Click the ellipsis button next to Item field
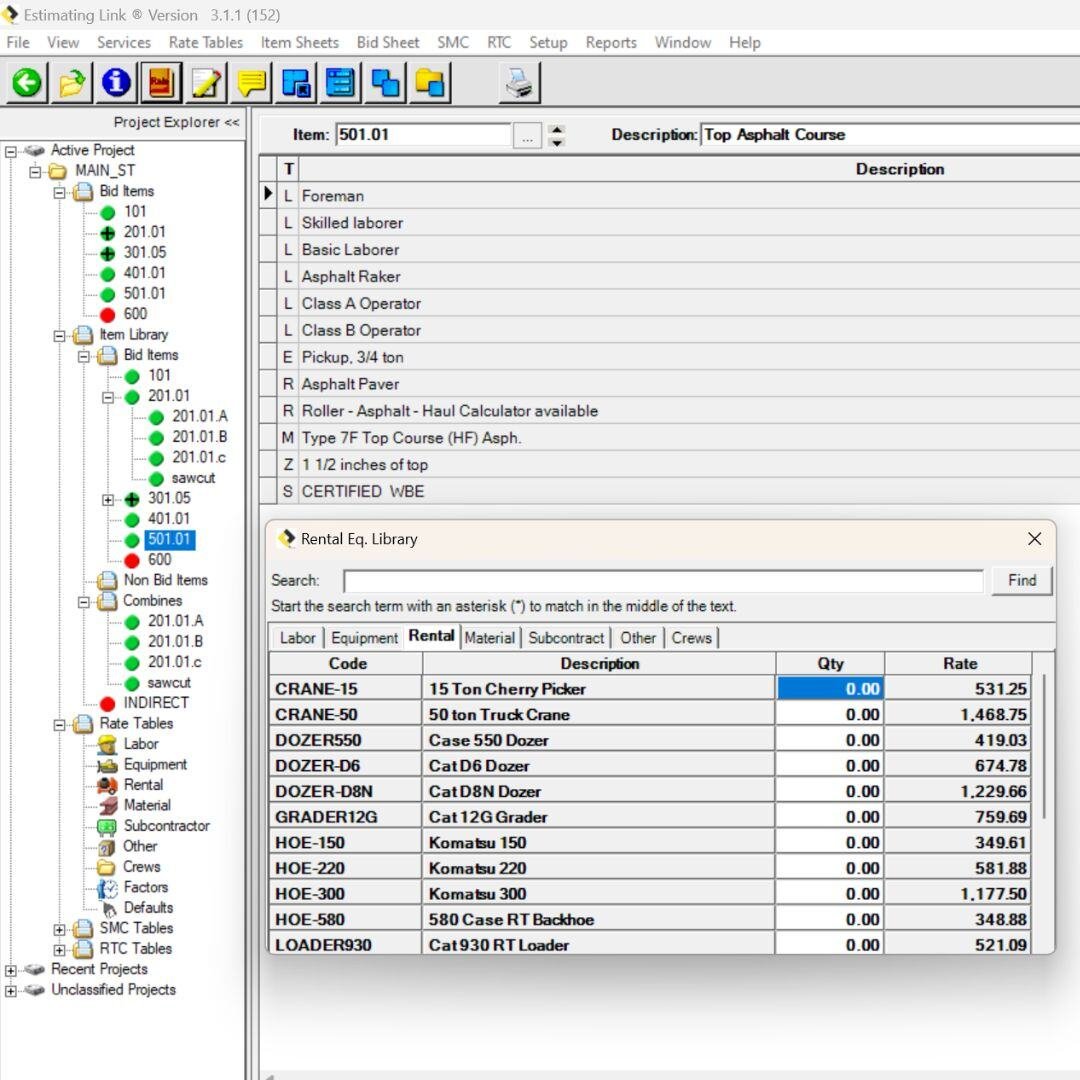This screenshot has width=1080, height=1080. pyautogui.click(x=527, y=135)
